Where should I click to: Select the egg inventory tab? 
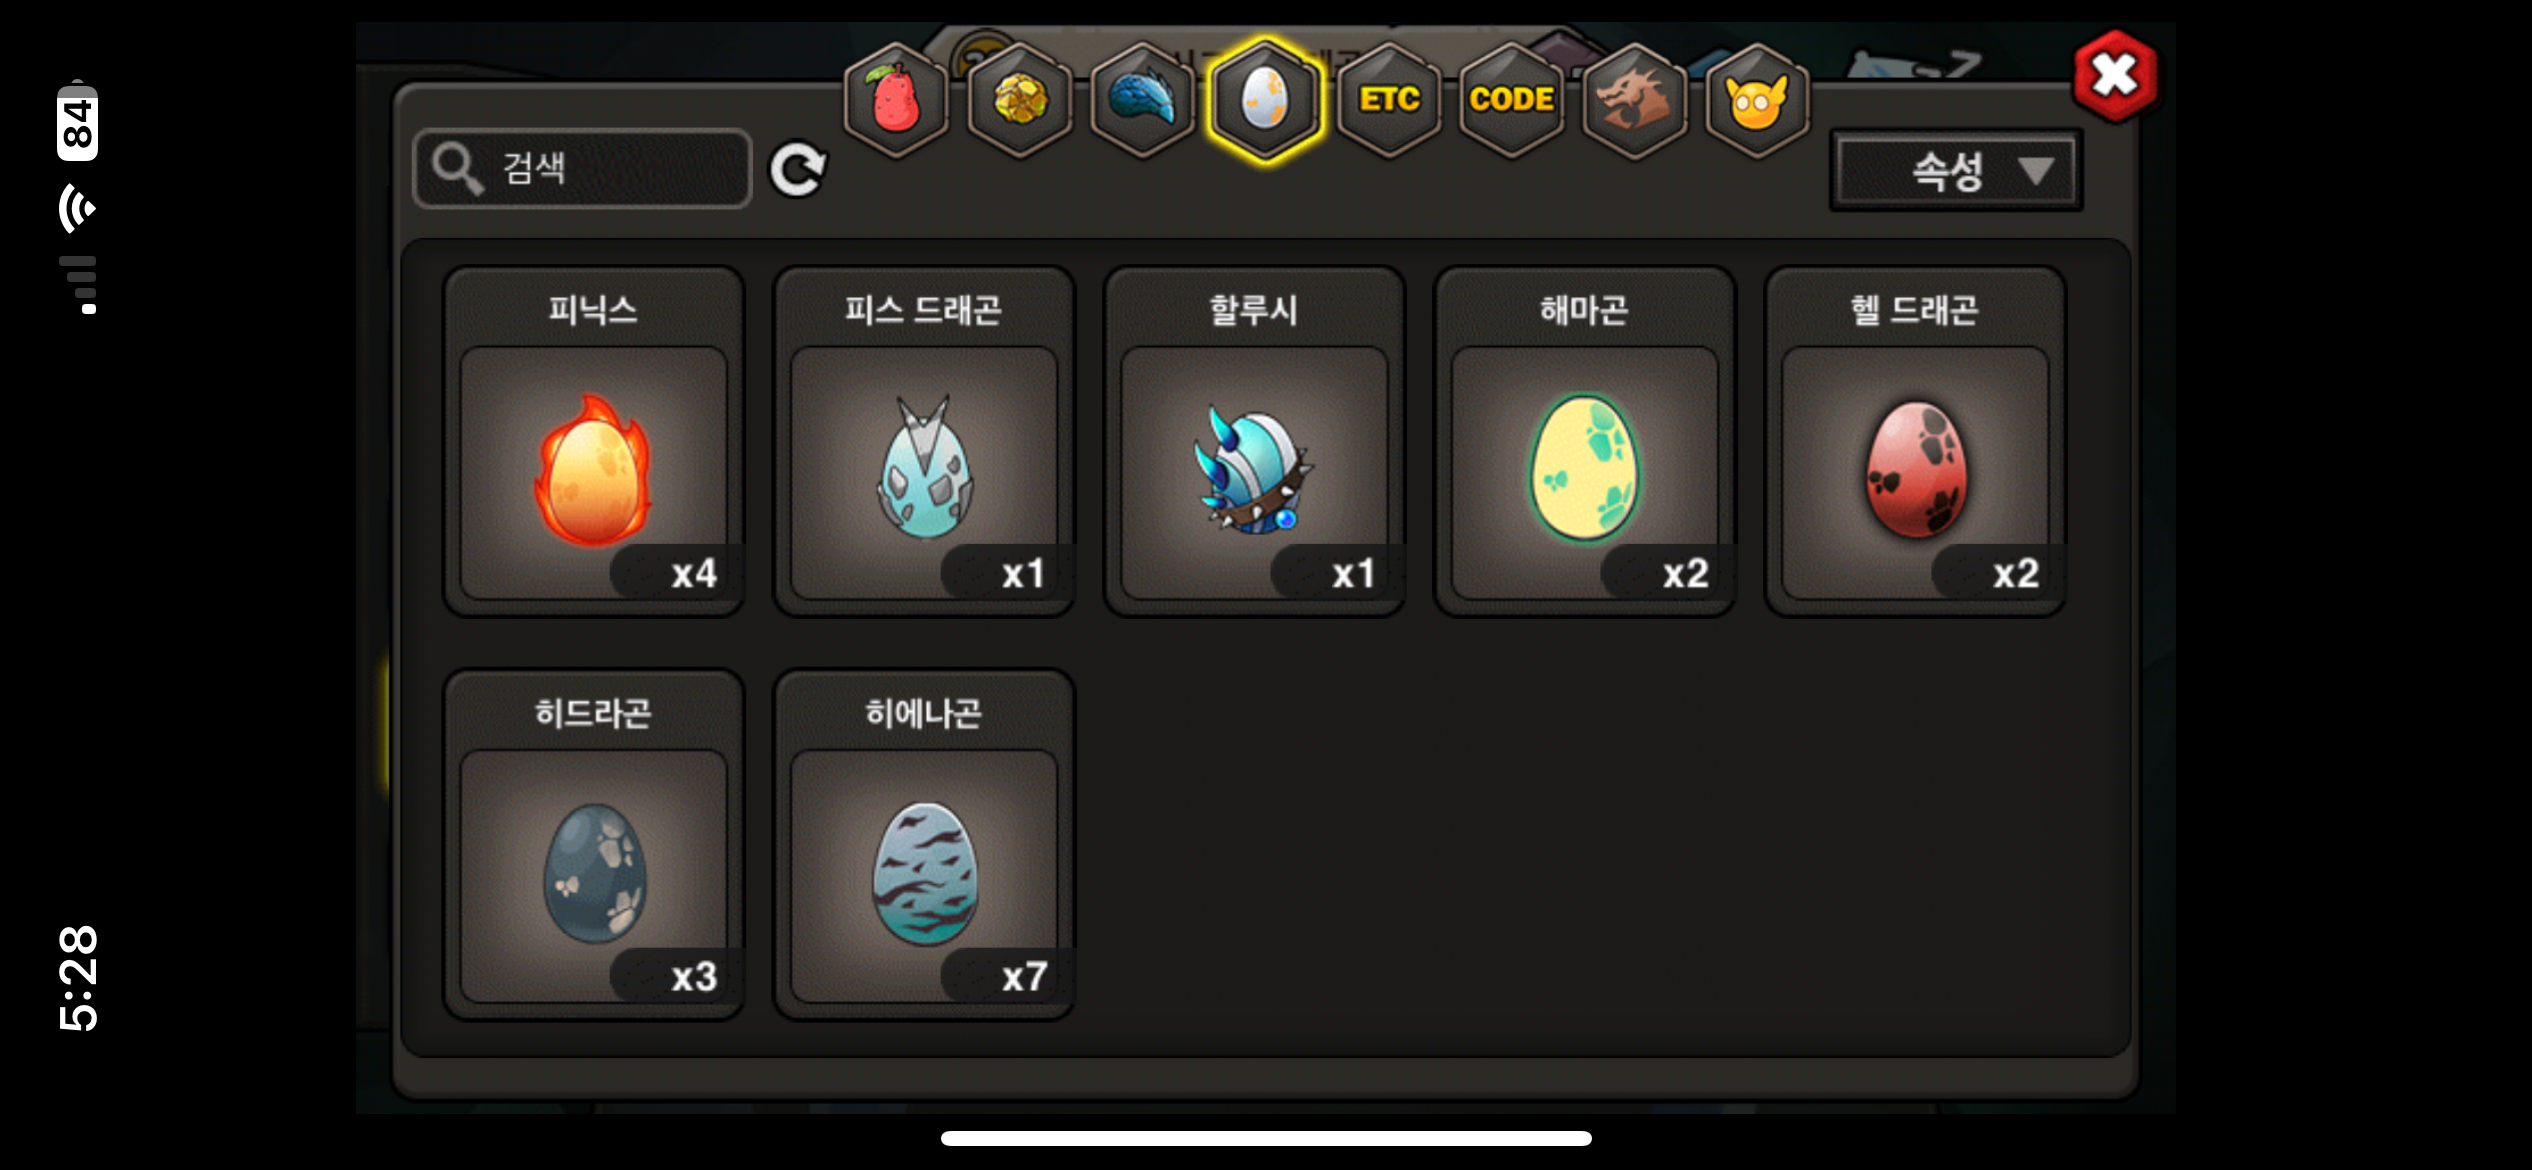pyautogui.click(x=1265, y=100)
